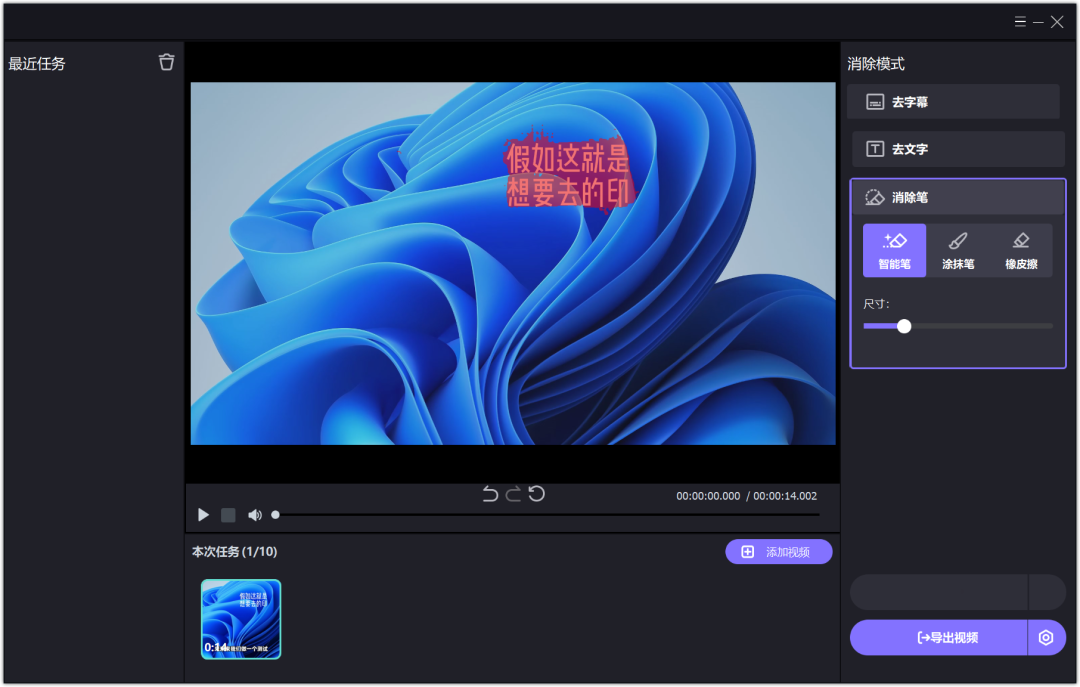Close the application window
This screenshot has width=1080, height=687.
pos(1057,22)
